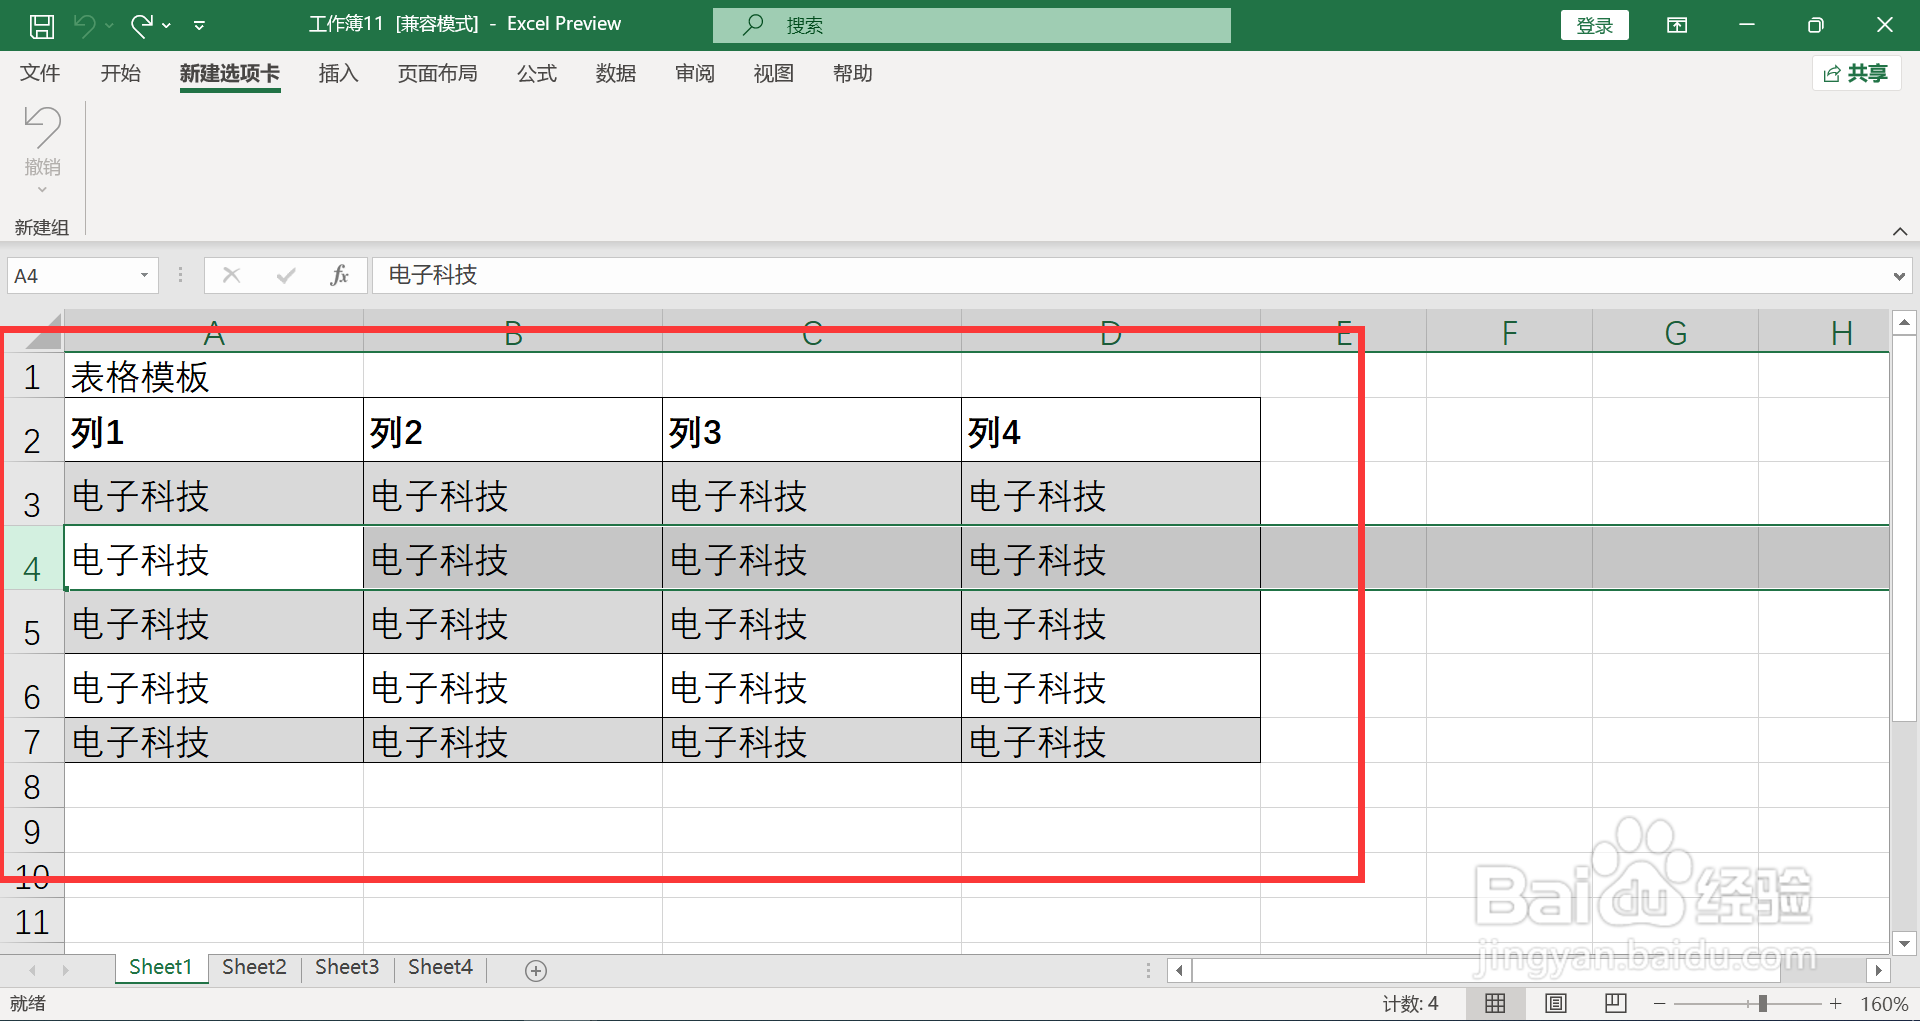Switch to the 公式 ribbon tab
Screen dimensions: 1920x1021
(x=537, y=74)
